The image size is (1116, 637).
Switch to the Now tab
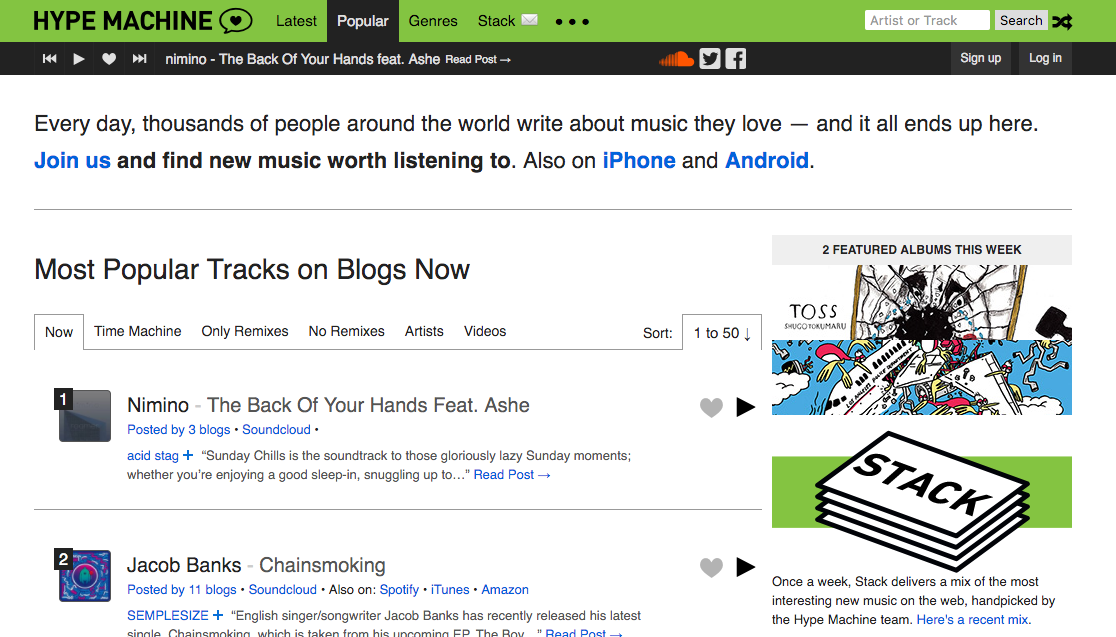[59, 332]
